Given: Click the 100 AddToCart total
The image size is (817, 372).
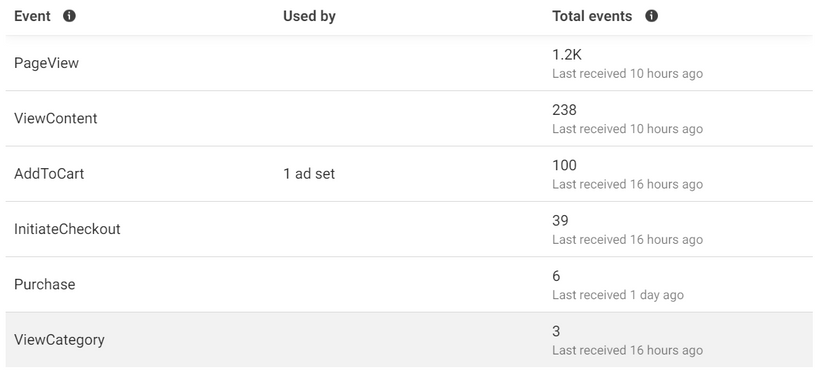Looking at the screenshot, I should point(565,165).
